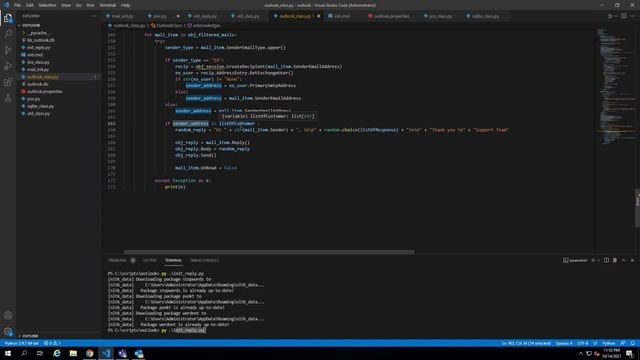Open the Extensions view
640x360 pixels.
tap(8, 82)
